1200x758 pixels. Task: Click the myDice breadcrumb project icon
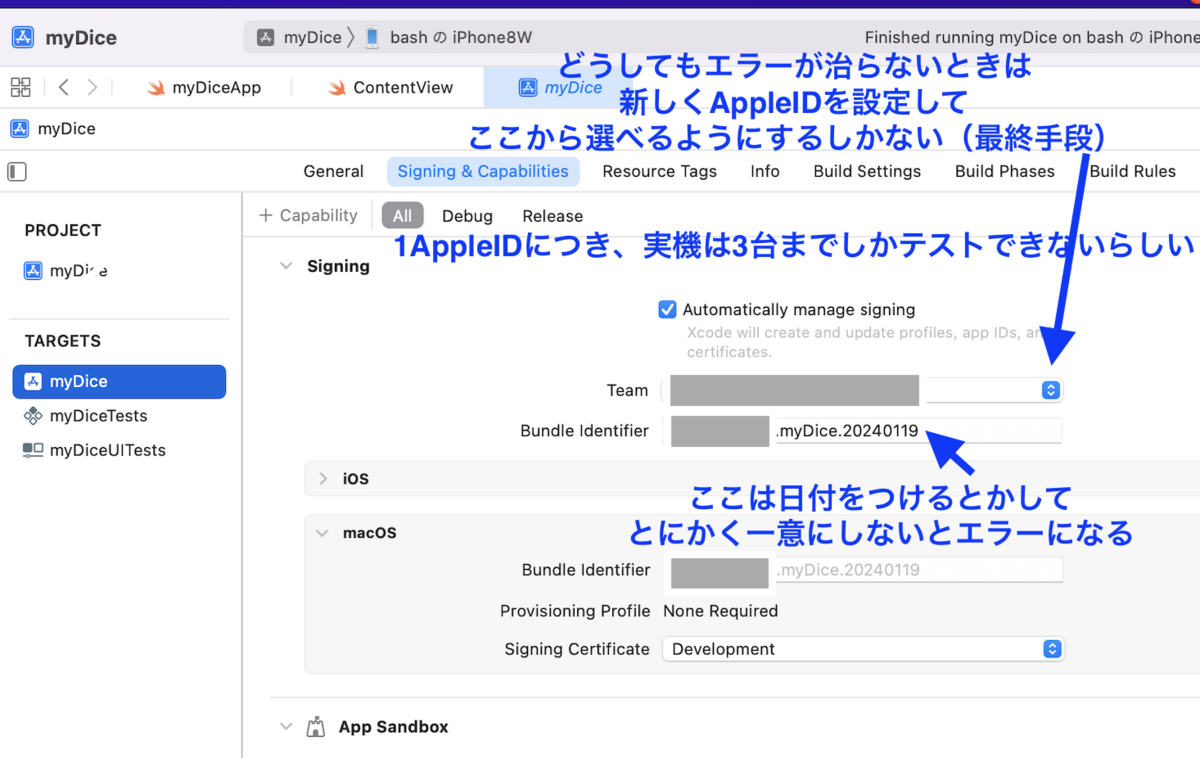[x=19, y=129]
